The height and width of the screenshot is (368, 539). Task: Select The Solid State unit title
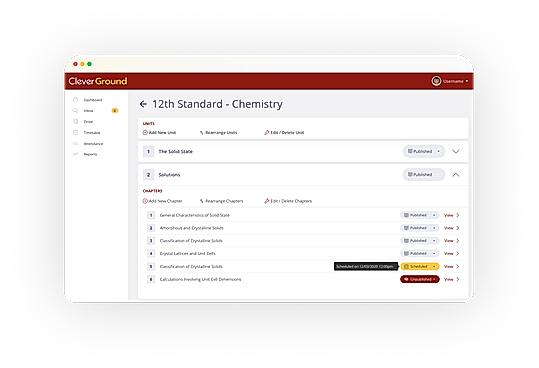click(175, 152)
